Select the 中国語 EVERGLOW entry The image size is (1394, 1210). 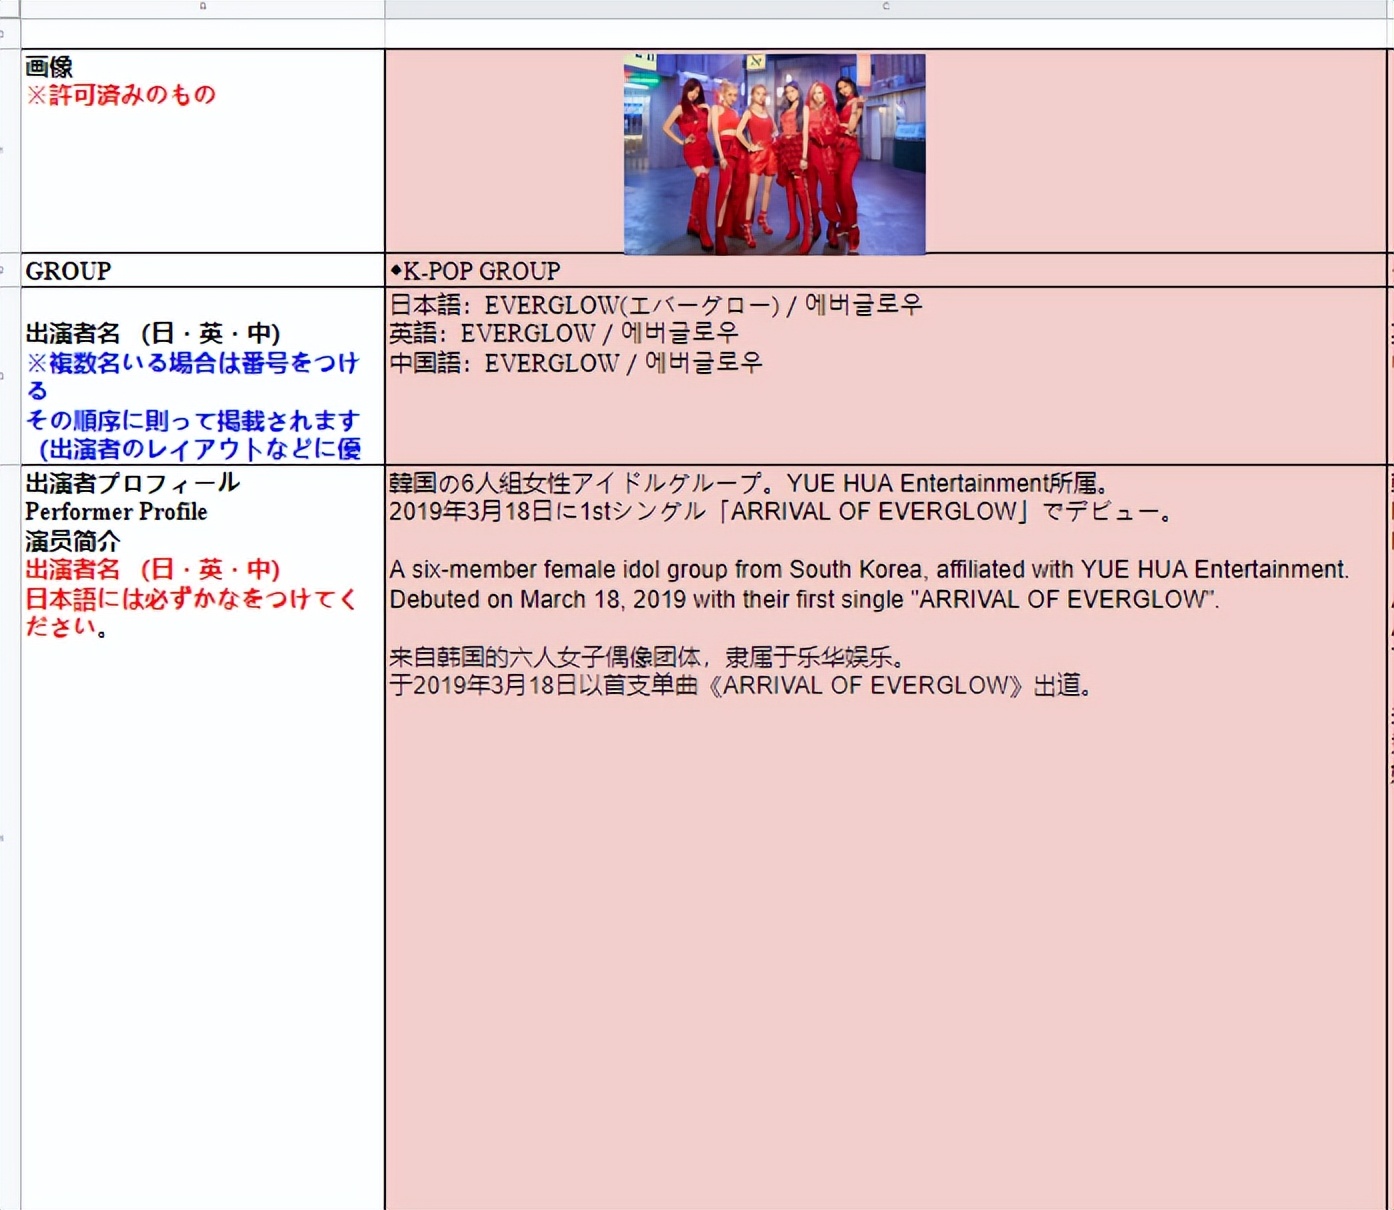coord(575,362)
